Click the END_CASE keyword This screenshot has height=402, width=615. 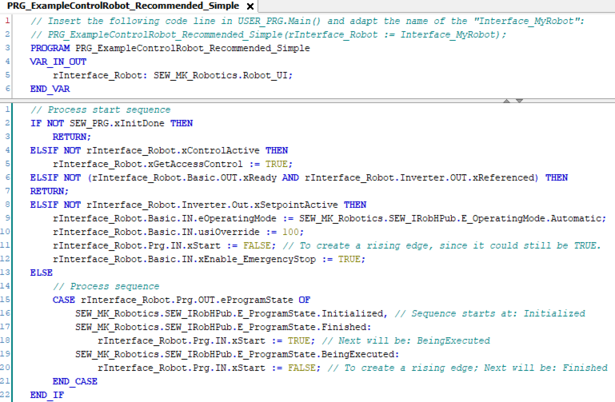(75, 381)
